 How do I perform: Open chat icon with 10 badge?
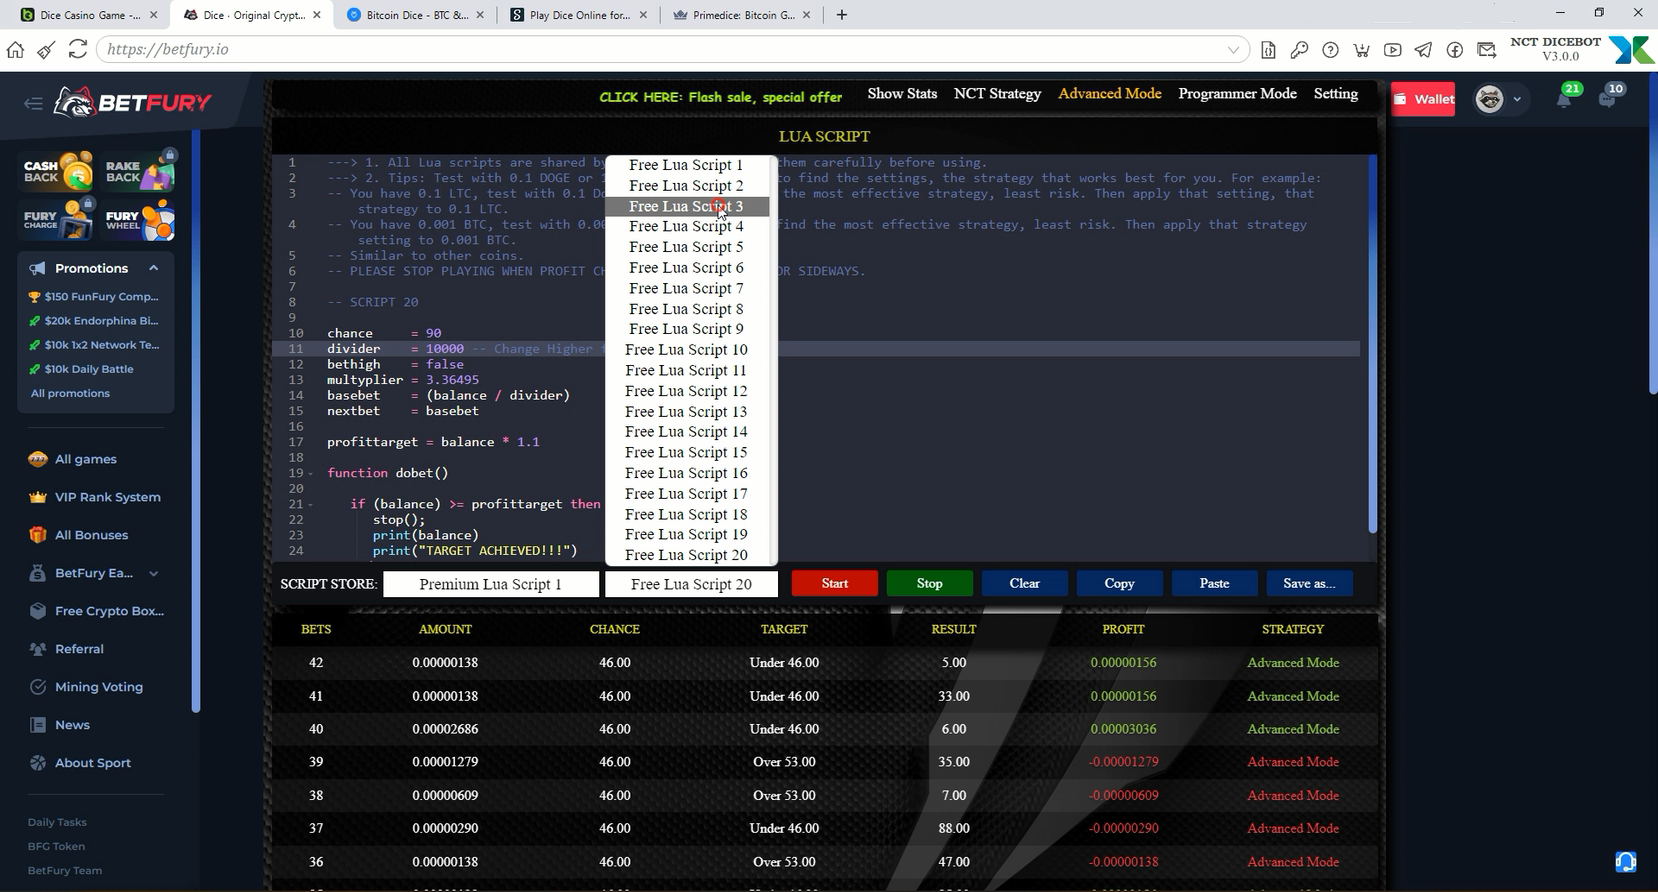coord(1608,98)
